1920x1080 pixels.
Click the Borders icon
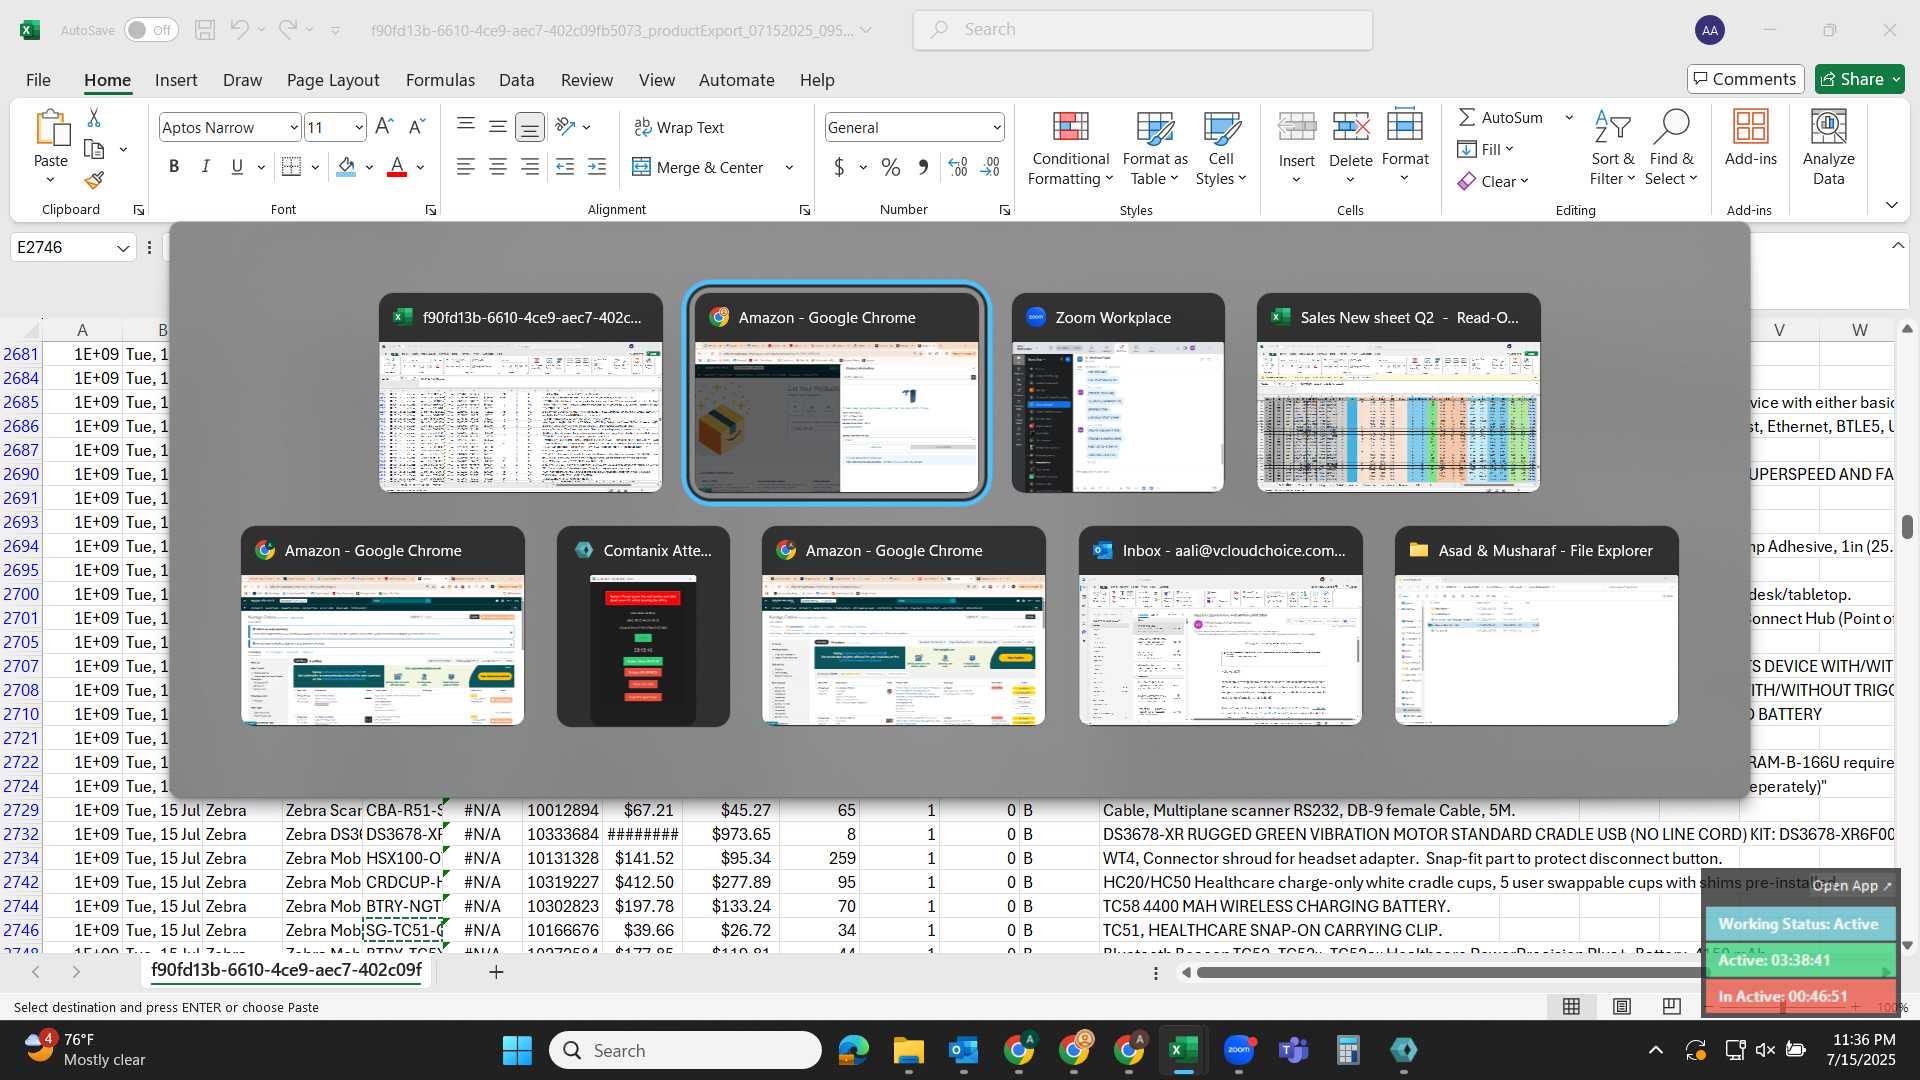pyautogui.click(x=291, y=167)
